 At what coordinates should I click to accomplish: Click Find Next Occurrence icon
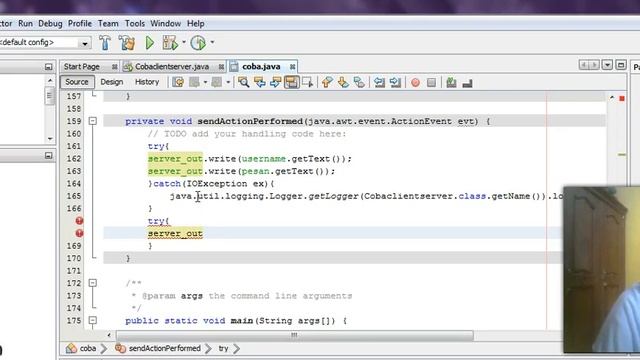tap(276, 82)
